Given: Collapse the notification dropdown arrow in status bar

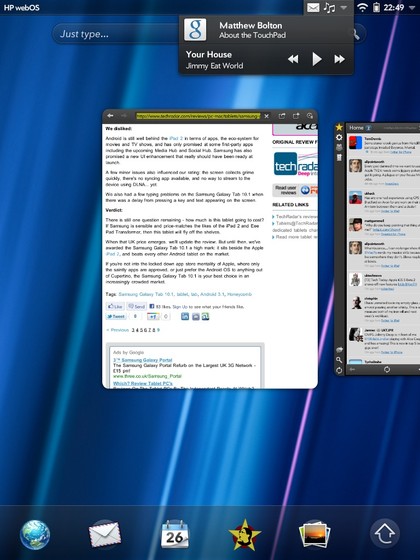Looking at the screenshot, I should coord(344,8).
